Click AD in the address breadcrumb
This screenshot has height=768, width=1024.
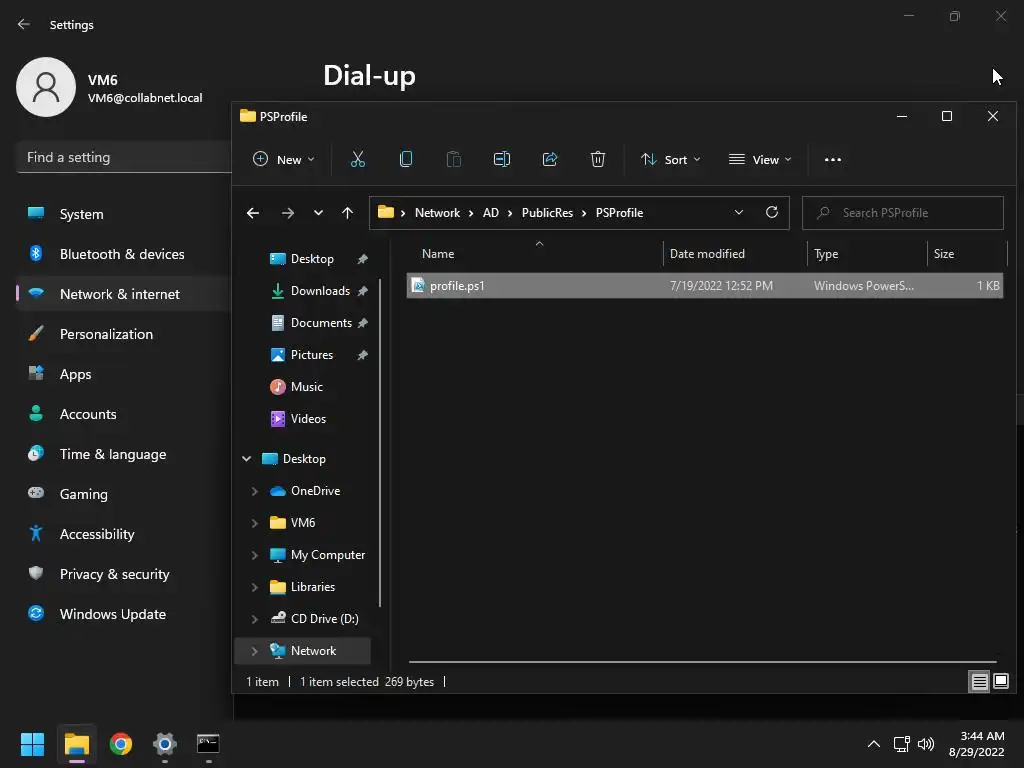coord(490,213)
